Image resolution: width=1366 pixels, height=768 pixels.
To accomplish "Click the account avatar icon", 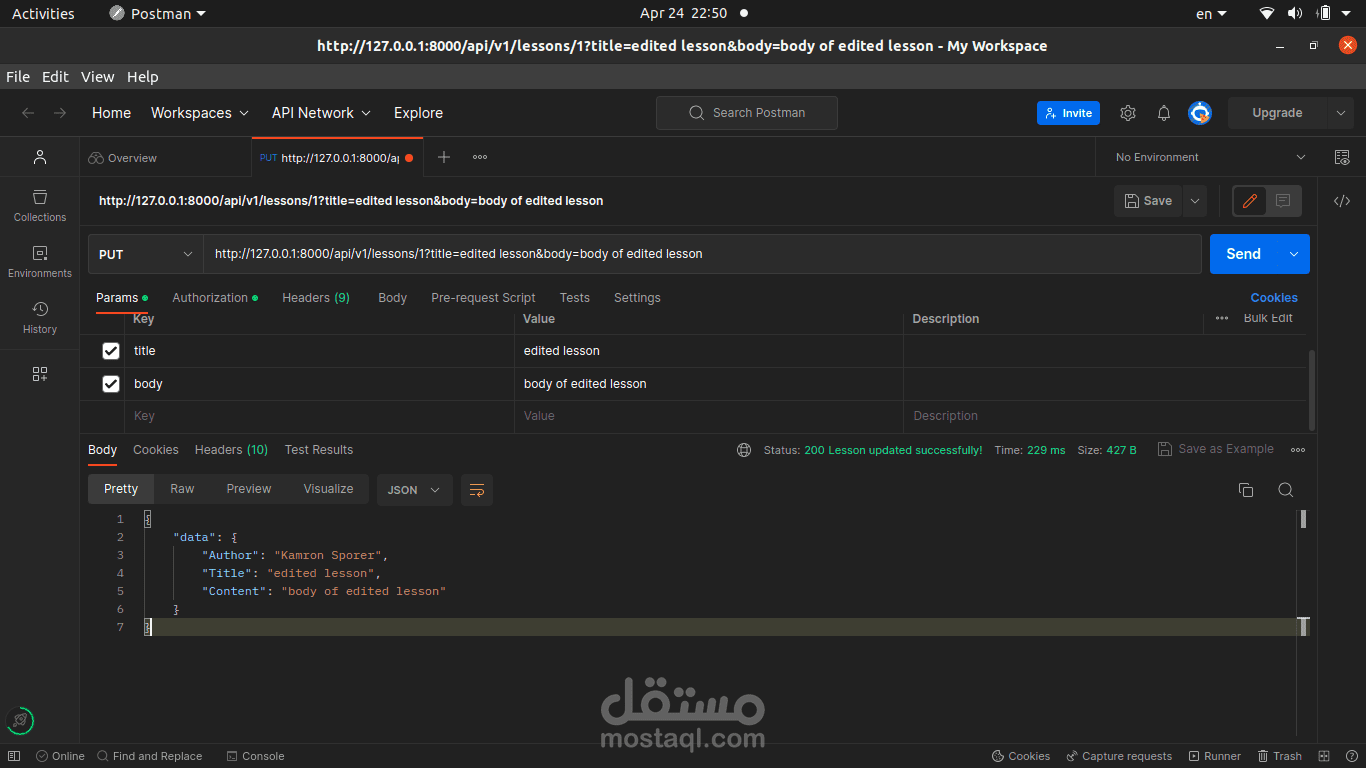I will (1200, 113).
